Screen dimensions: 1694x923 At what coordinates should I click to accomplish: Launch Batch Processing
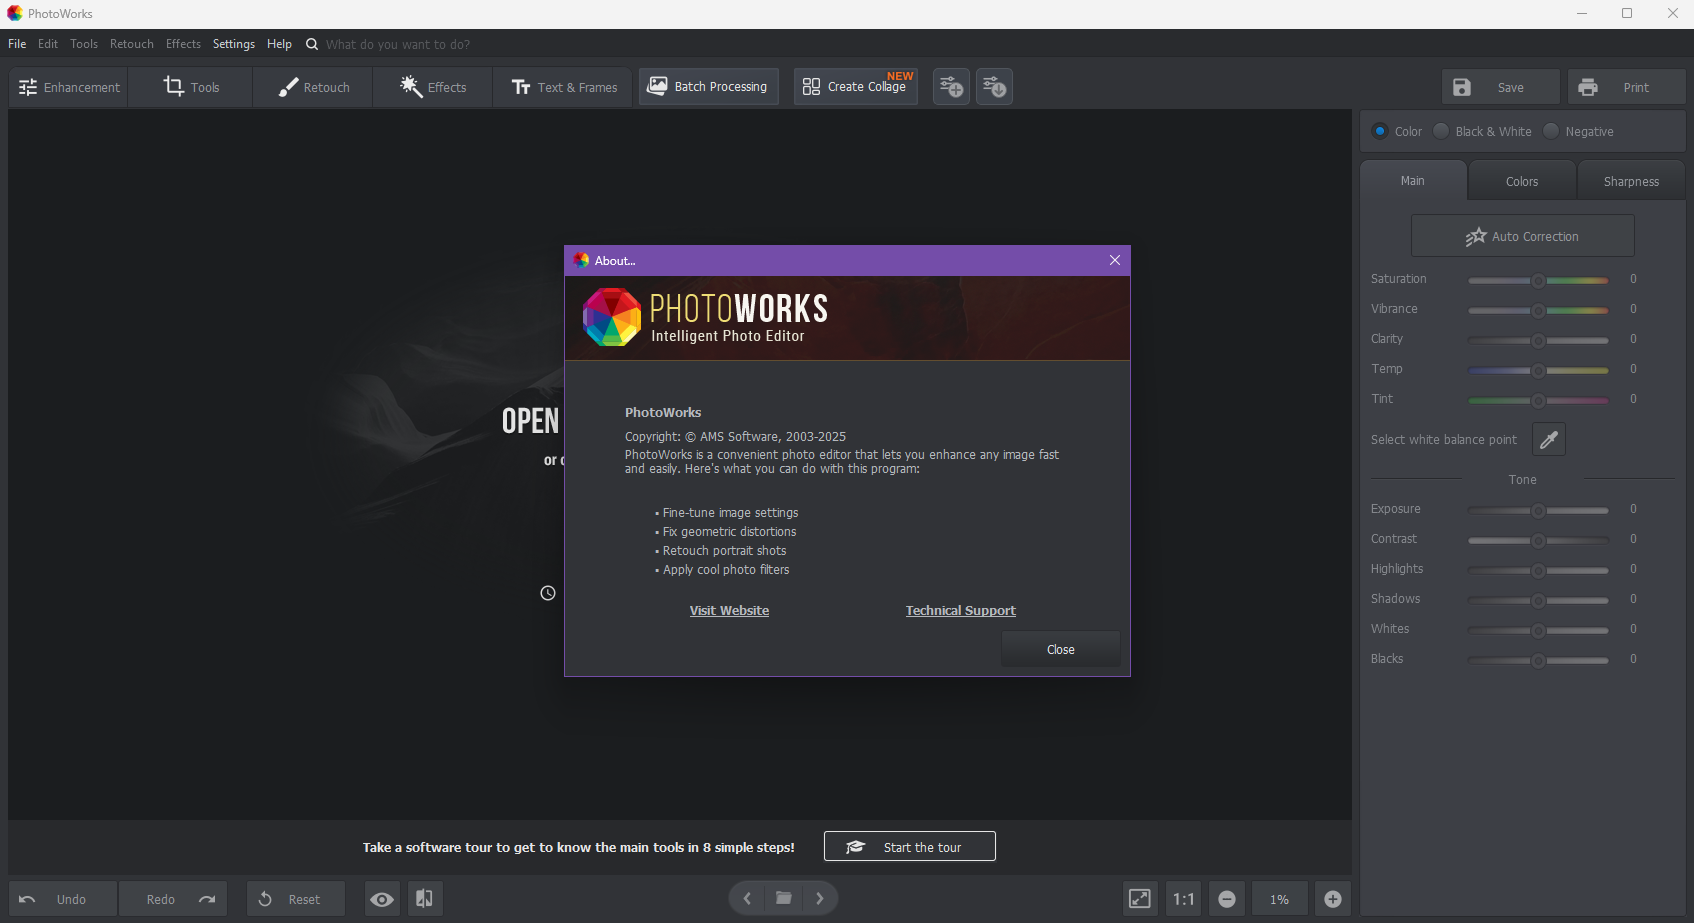pyautogui.click(x=709, y=87)
